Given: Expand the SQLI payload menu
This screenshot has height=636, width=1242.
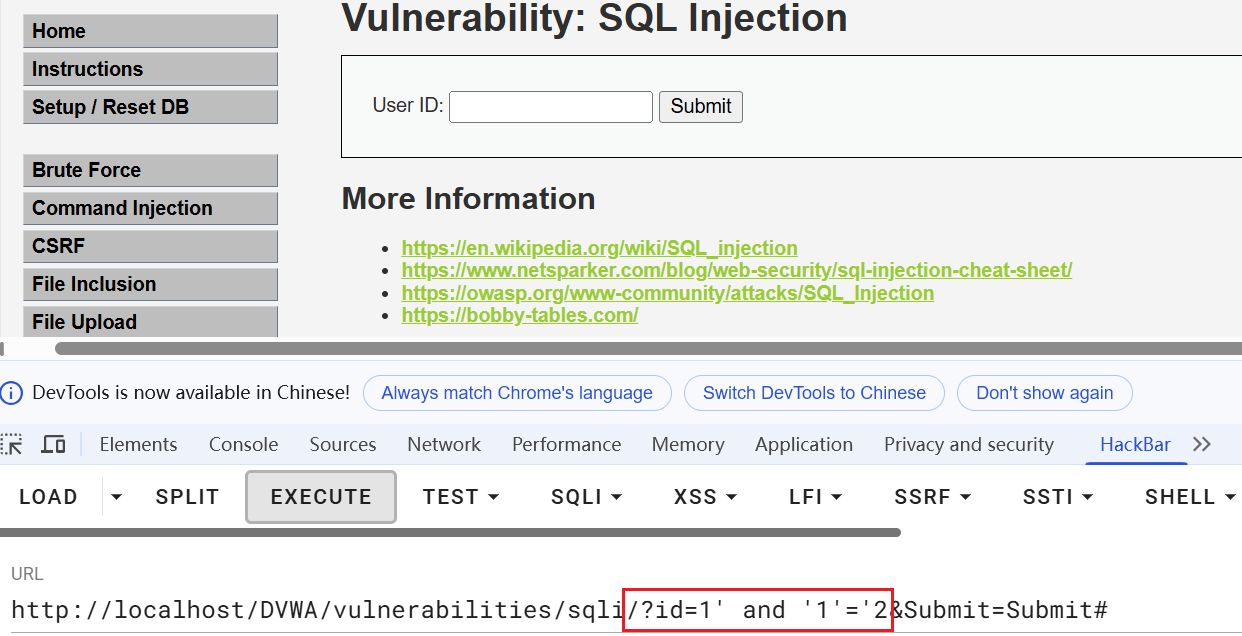Looking at the screenshot, I should click(x=586, y=497).
